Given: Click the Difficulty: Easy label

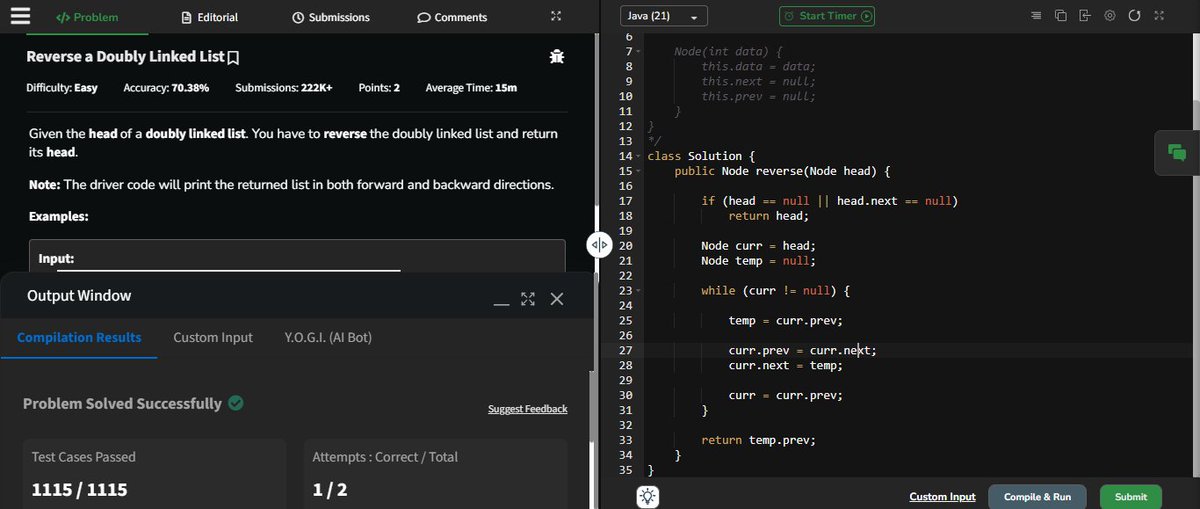Looking at the screenshot, I should (62, 88).
